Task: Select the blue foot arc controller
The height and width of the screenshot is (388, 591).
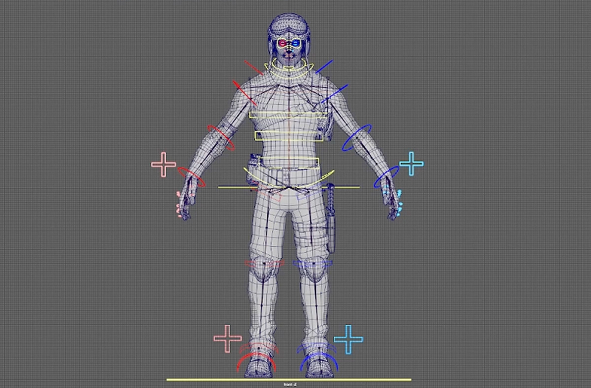Action: pyautogui.click(x=319, y=361)
